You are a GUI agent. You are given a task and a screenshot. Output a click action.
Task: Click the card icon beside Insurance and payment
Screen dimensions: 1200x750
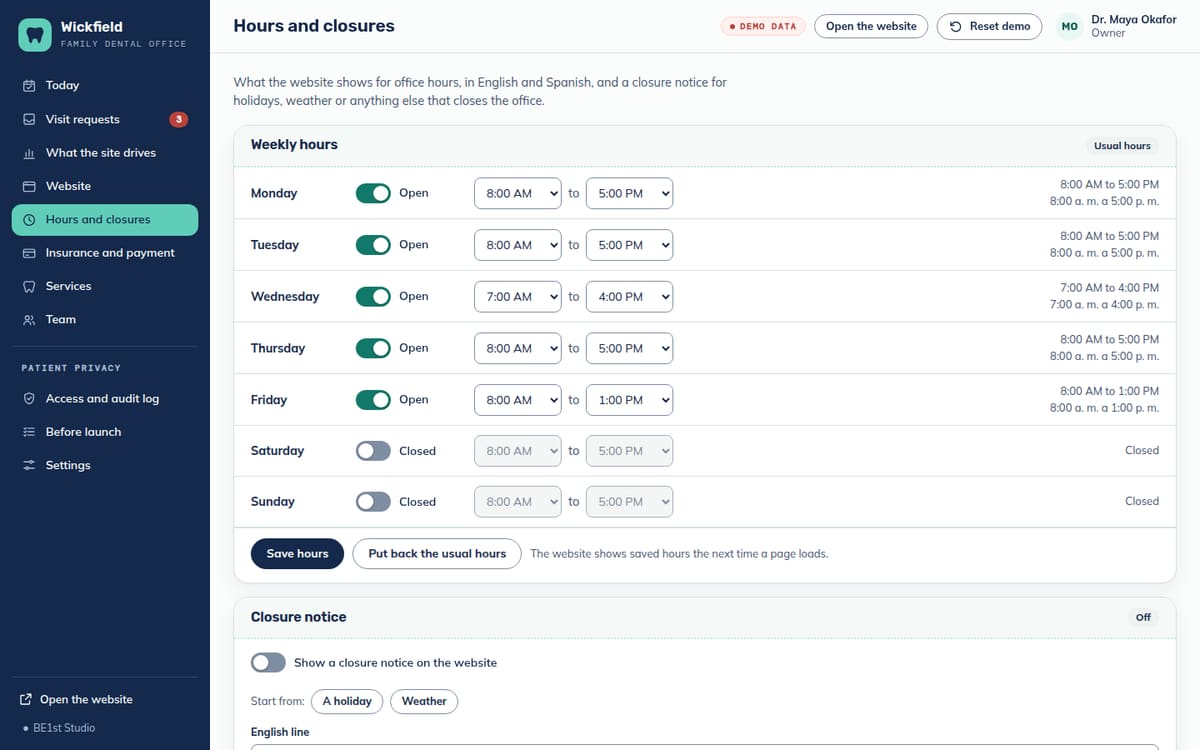[x=29, y=253]
